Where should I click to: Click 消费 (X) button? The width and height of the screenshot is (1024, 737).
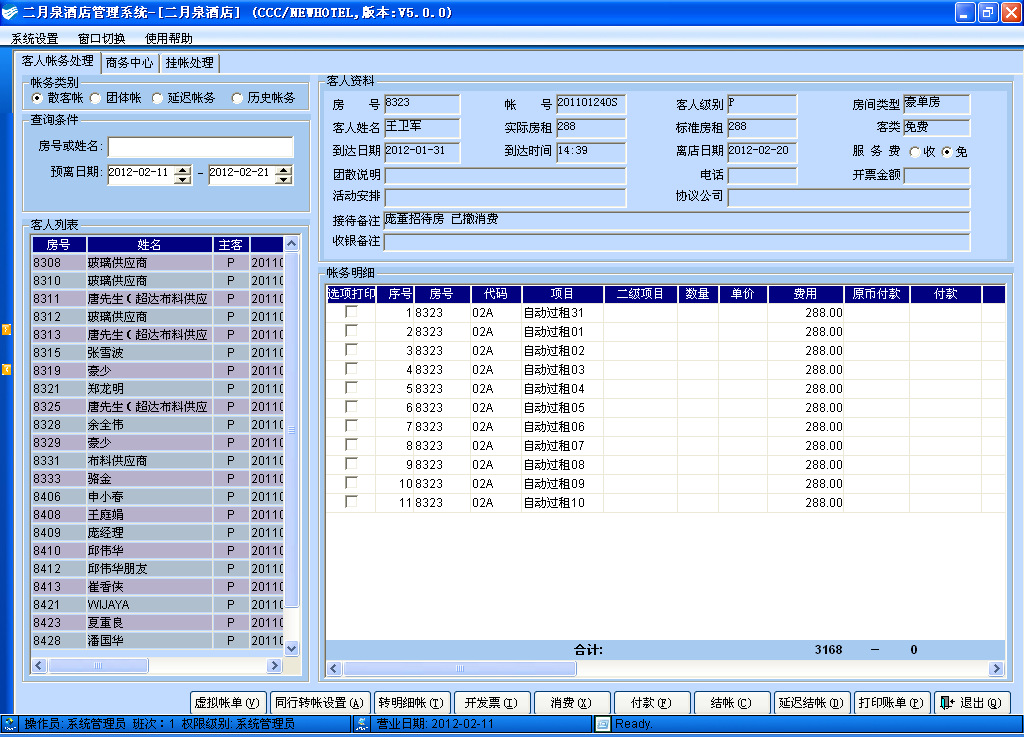[x=571, y=703]
